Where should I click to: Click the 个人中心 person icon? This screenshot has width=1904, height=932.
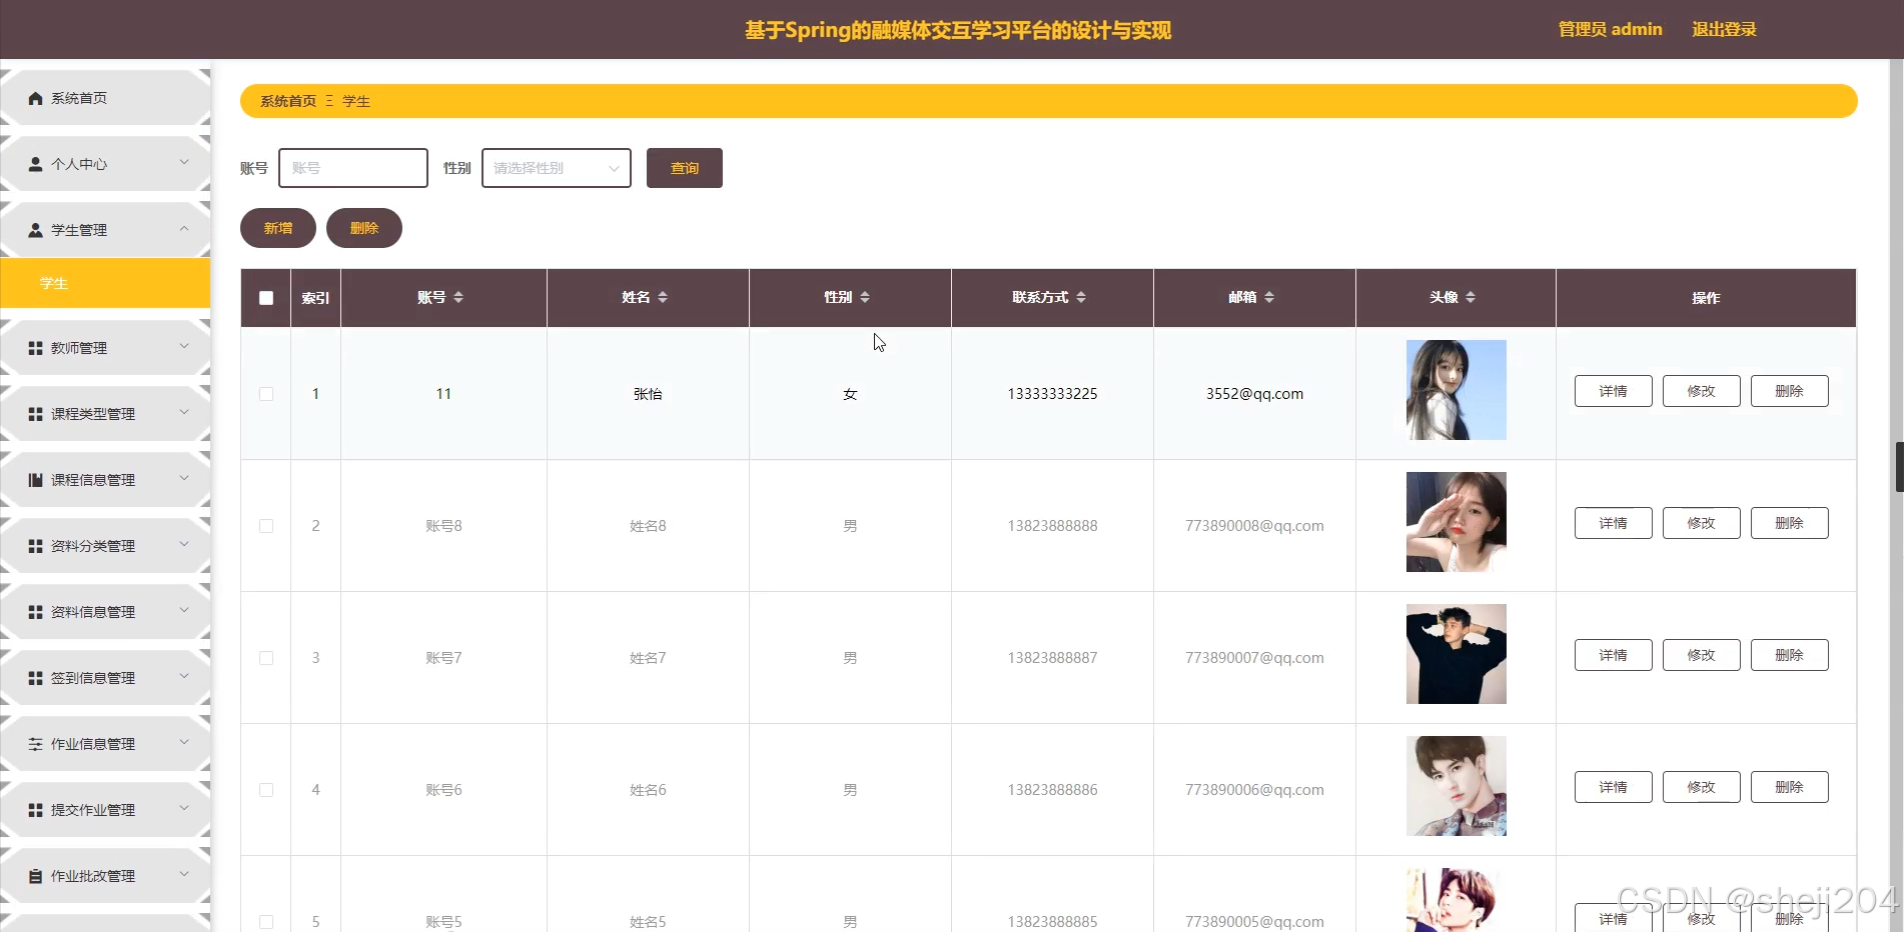click(x=35, y=163)
